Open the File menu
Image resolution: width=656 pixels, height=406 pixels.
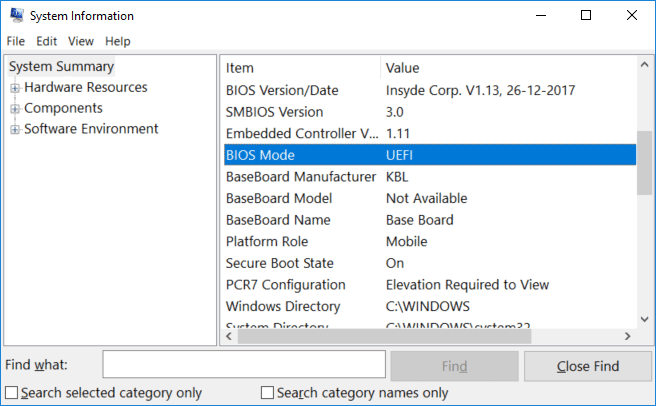[16, 41]
